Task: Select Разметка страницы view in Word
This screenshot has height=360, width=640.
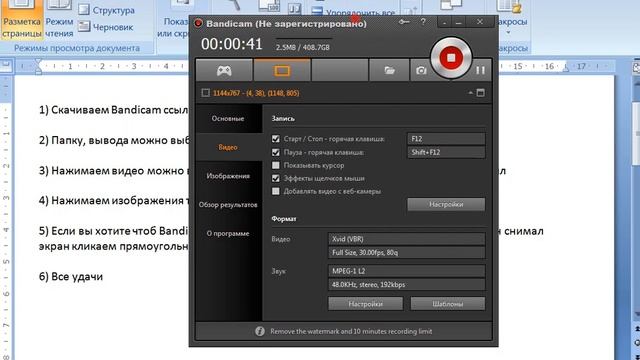Action: tap(22, 20)
